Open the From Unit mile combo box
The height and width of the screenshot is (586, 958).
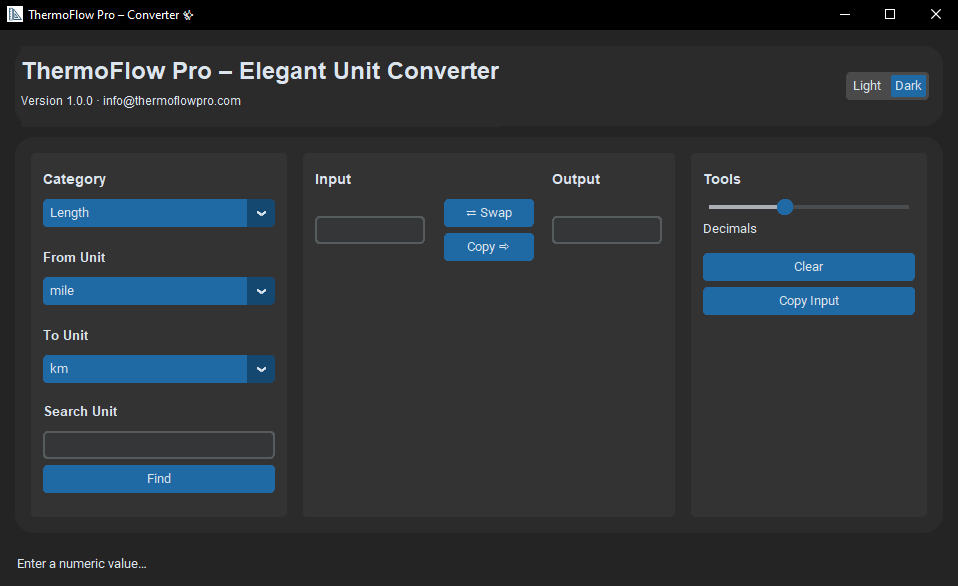click(146, 291)
